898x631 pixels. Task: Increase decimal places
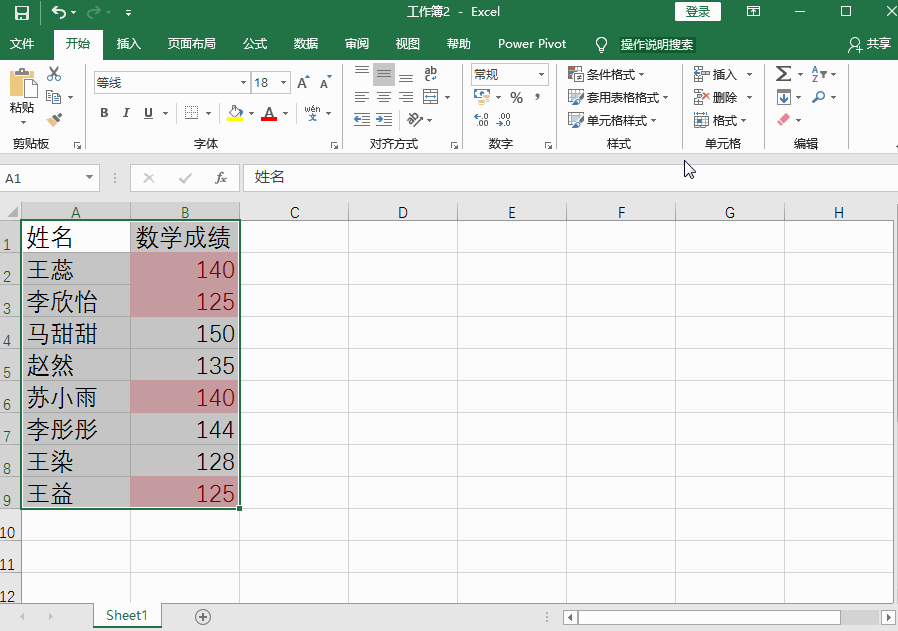482,120
